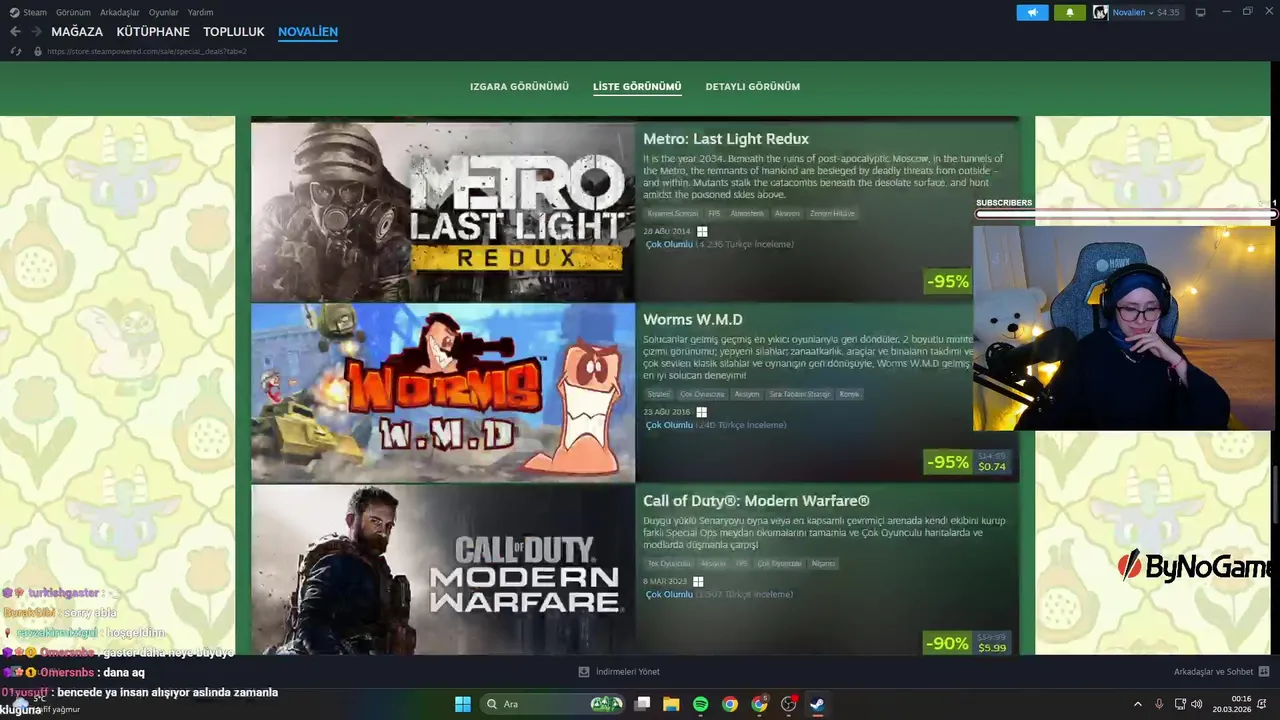Expand the system tray hidden icons chevron

point(1137,704)
